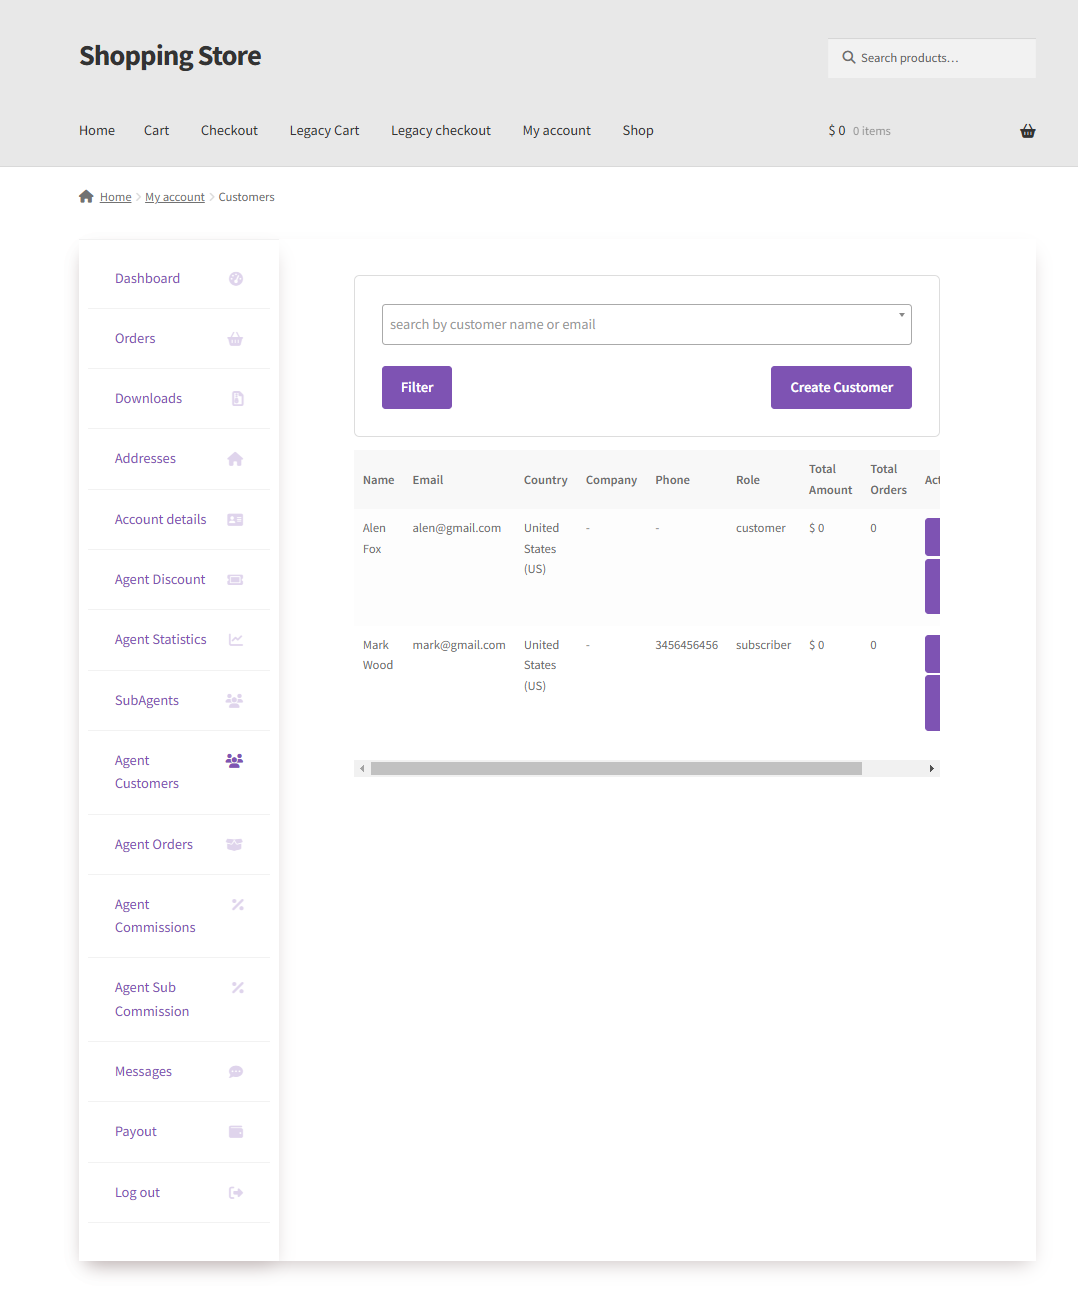
Task: Click the breadcrumb home icon
Action: point(86,197)
